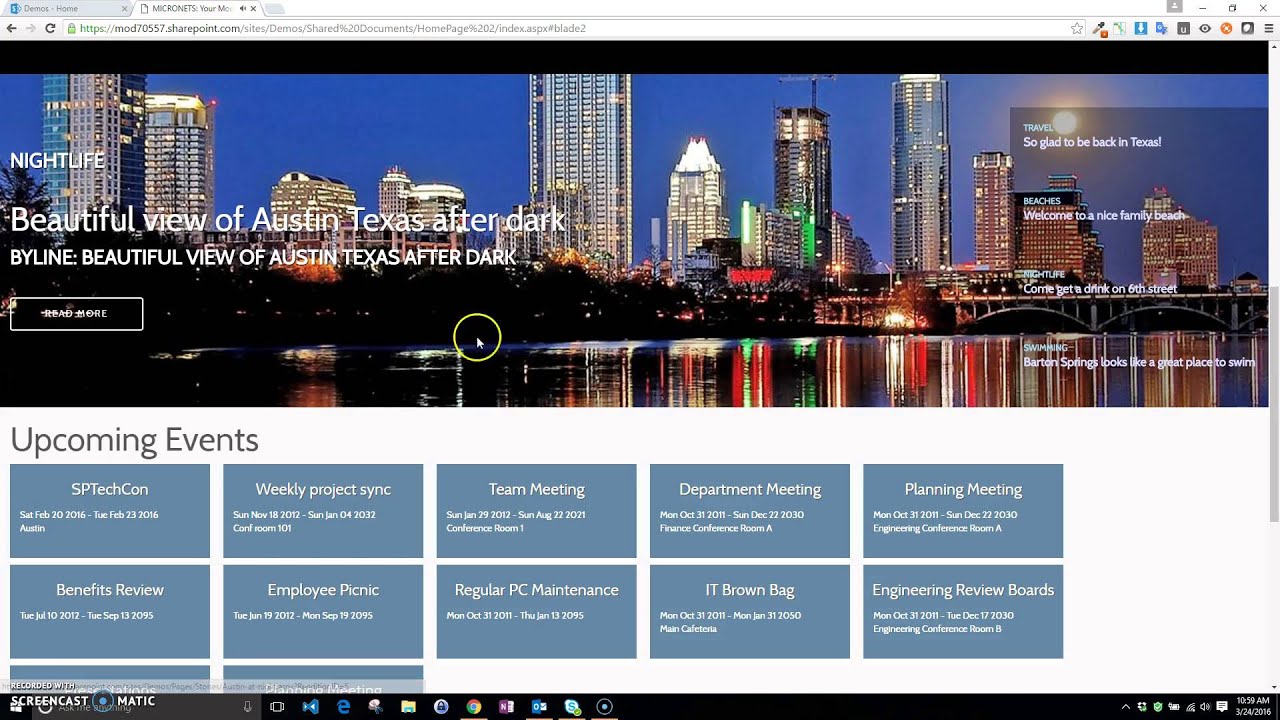1280x720 pixels.
Task: Open 'Come get a drink on 6th street' story
Action: pos(1100,289)
